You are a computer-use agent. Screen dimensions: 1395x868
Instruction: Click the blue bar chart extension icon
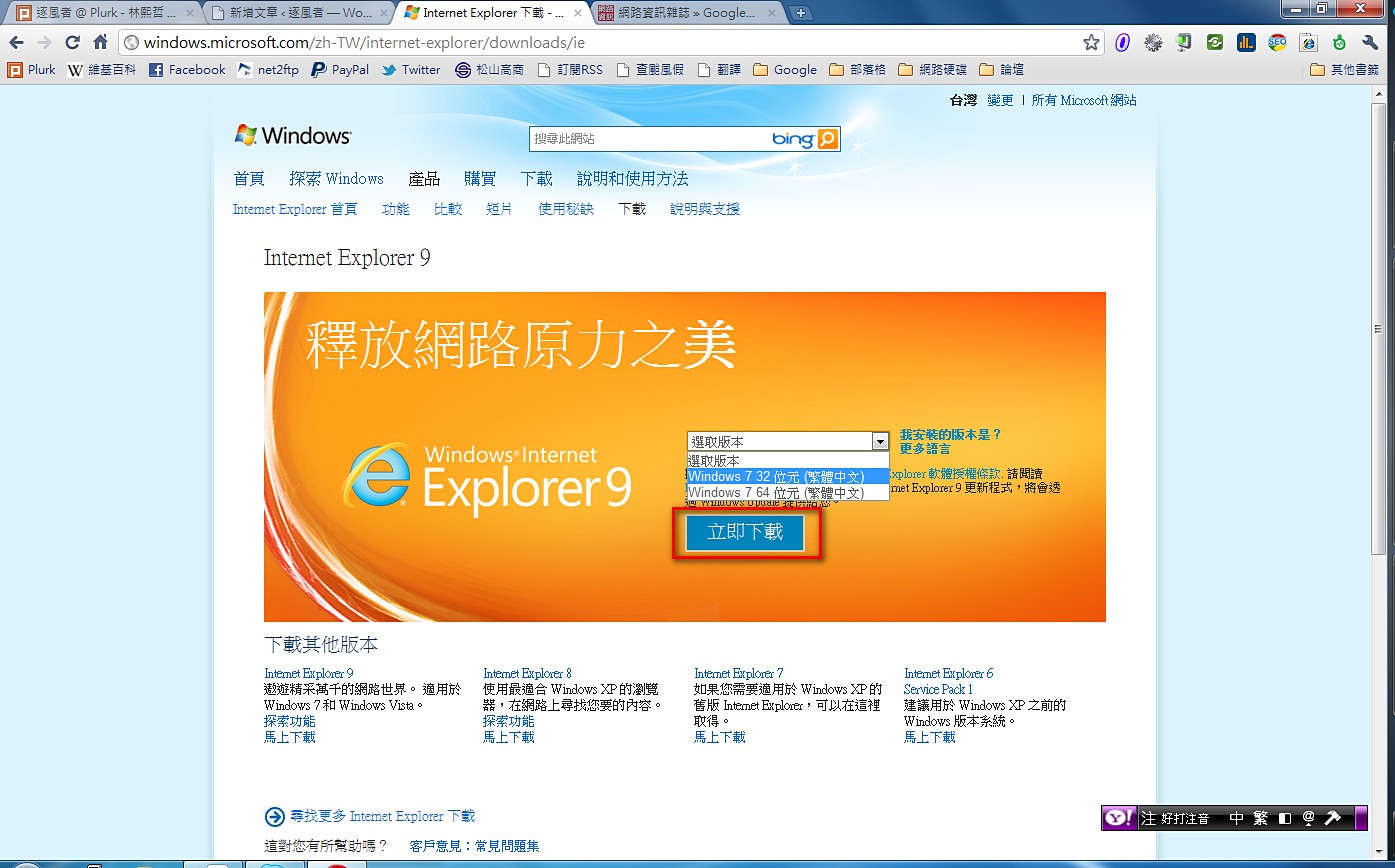1246,43
